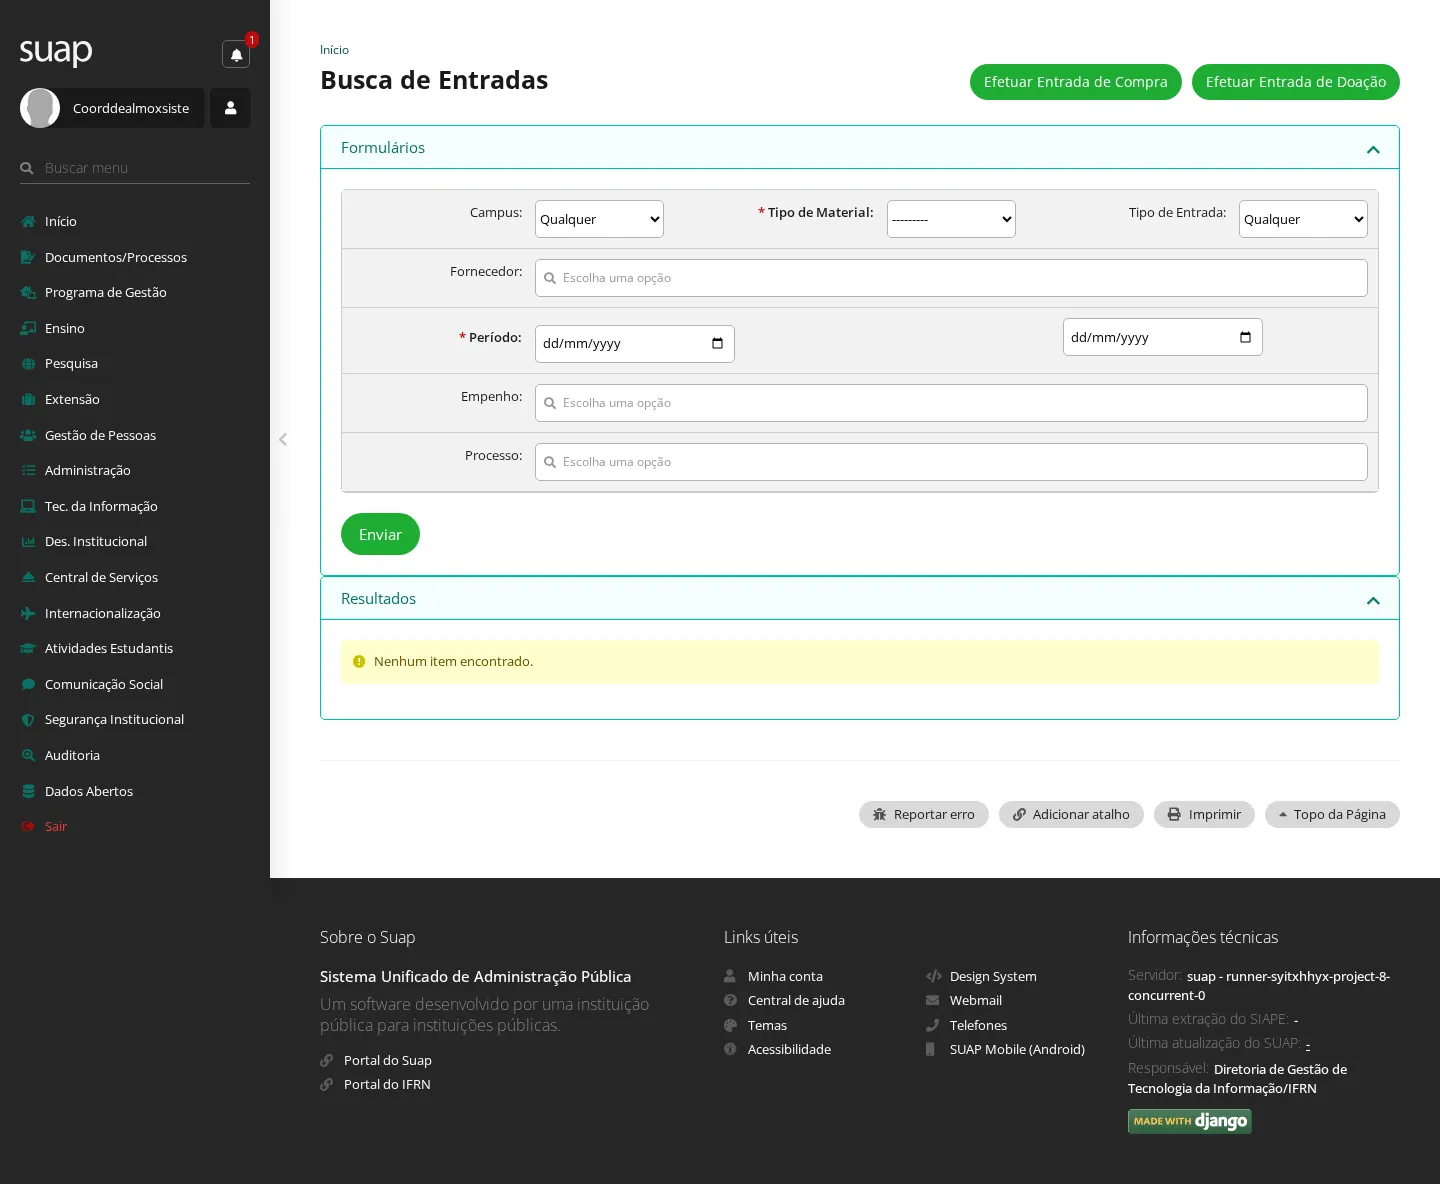Open calendar picker of second Período date
This screenshot has height=1184, width=1440.
(x=1245, y=337)
